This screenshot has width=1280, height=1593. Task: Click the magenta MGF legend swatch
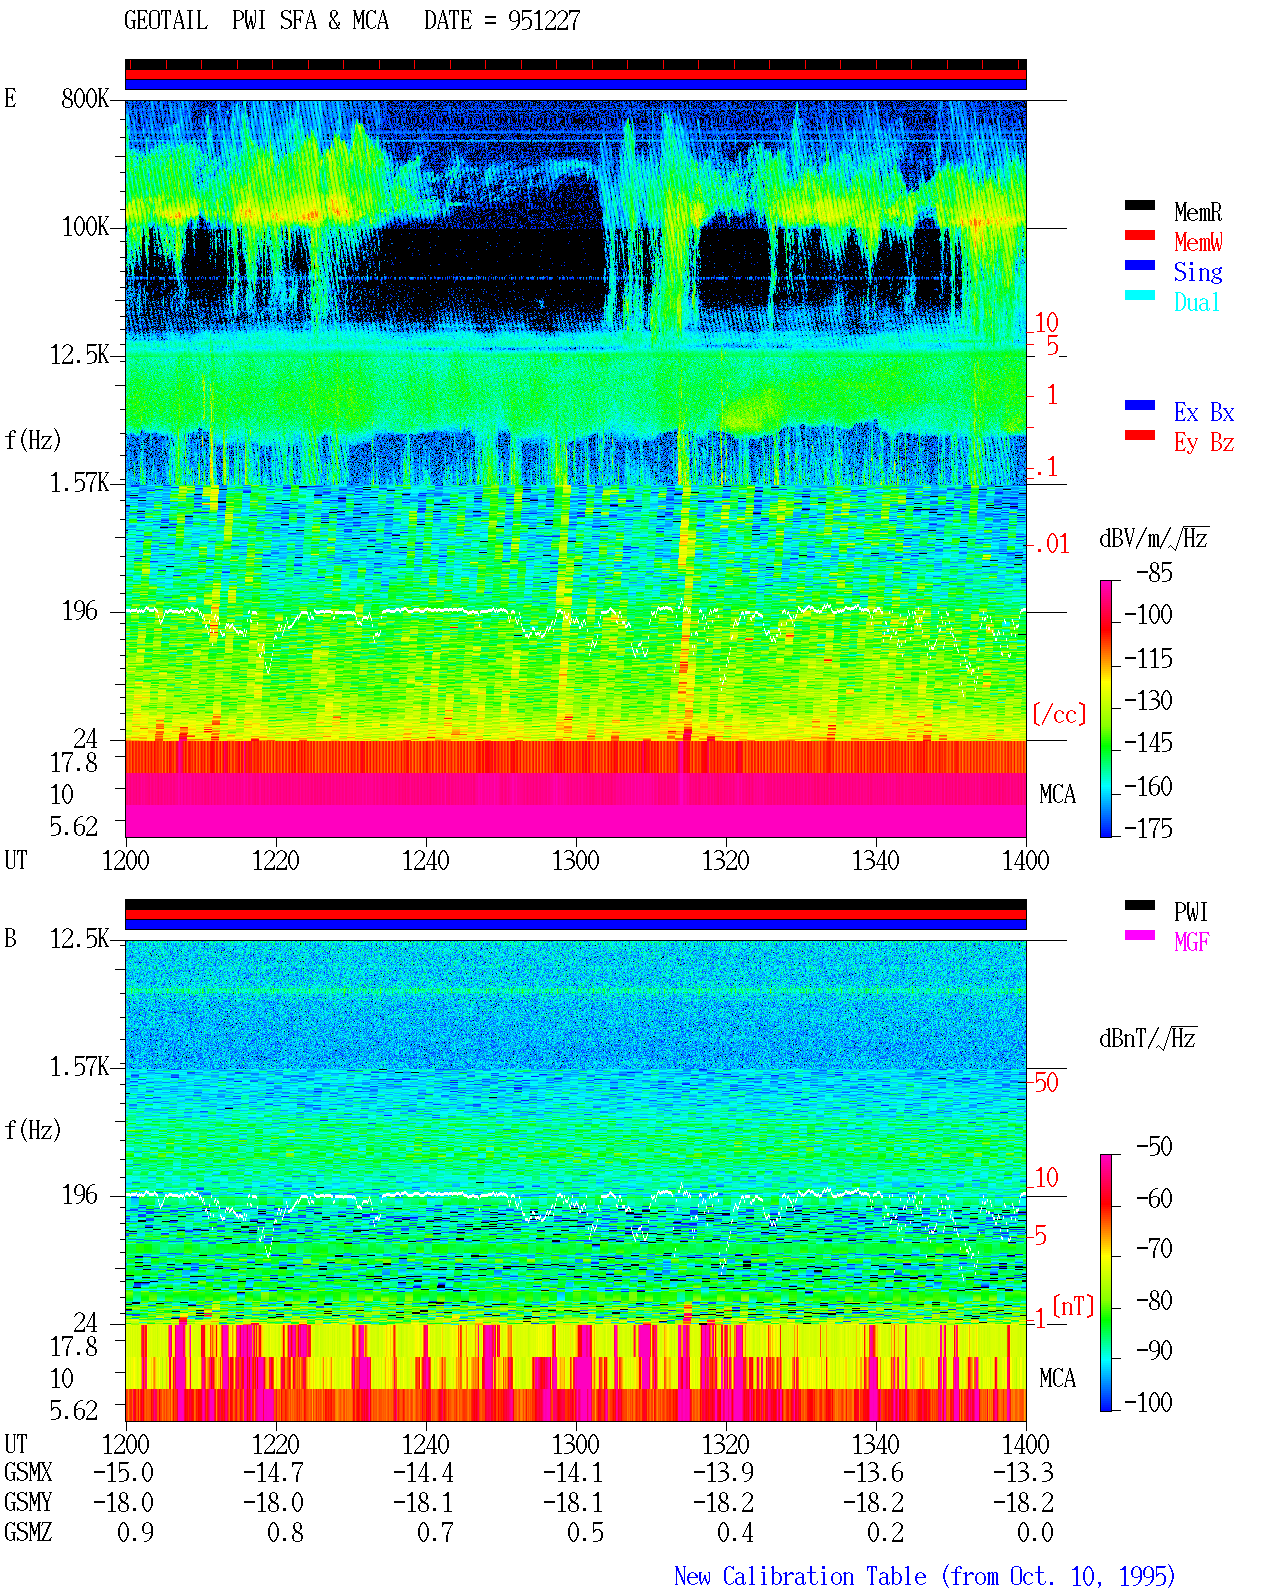click(1140, 935)
